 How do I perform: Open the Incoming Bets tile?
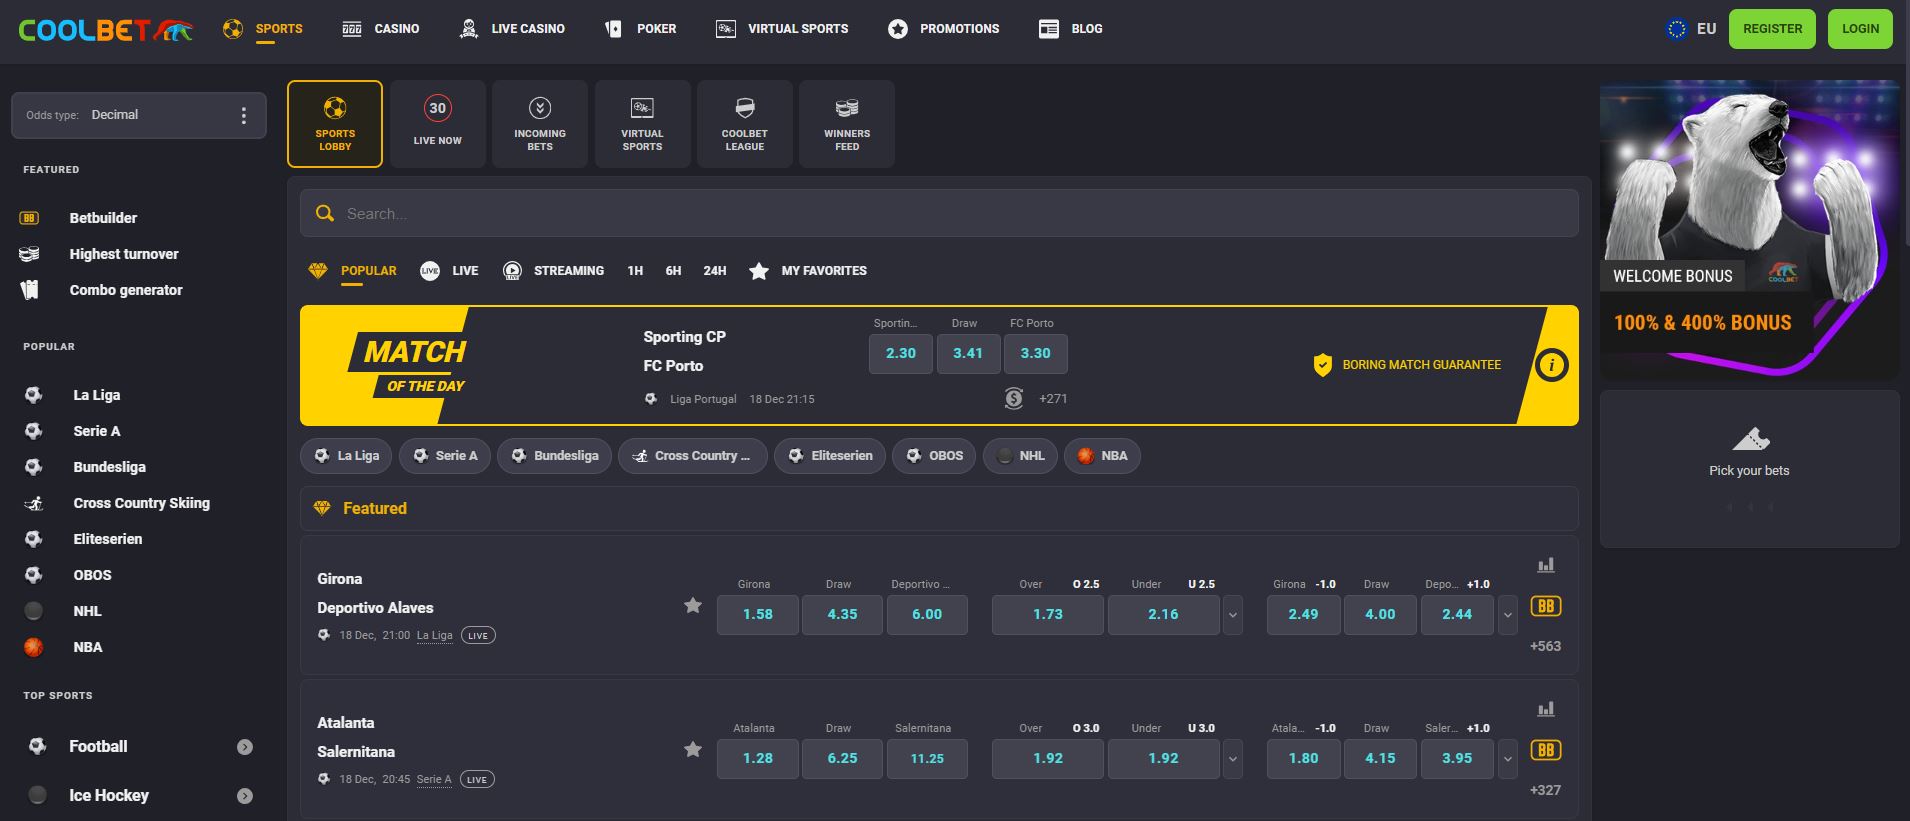[539, 123]
